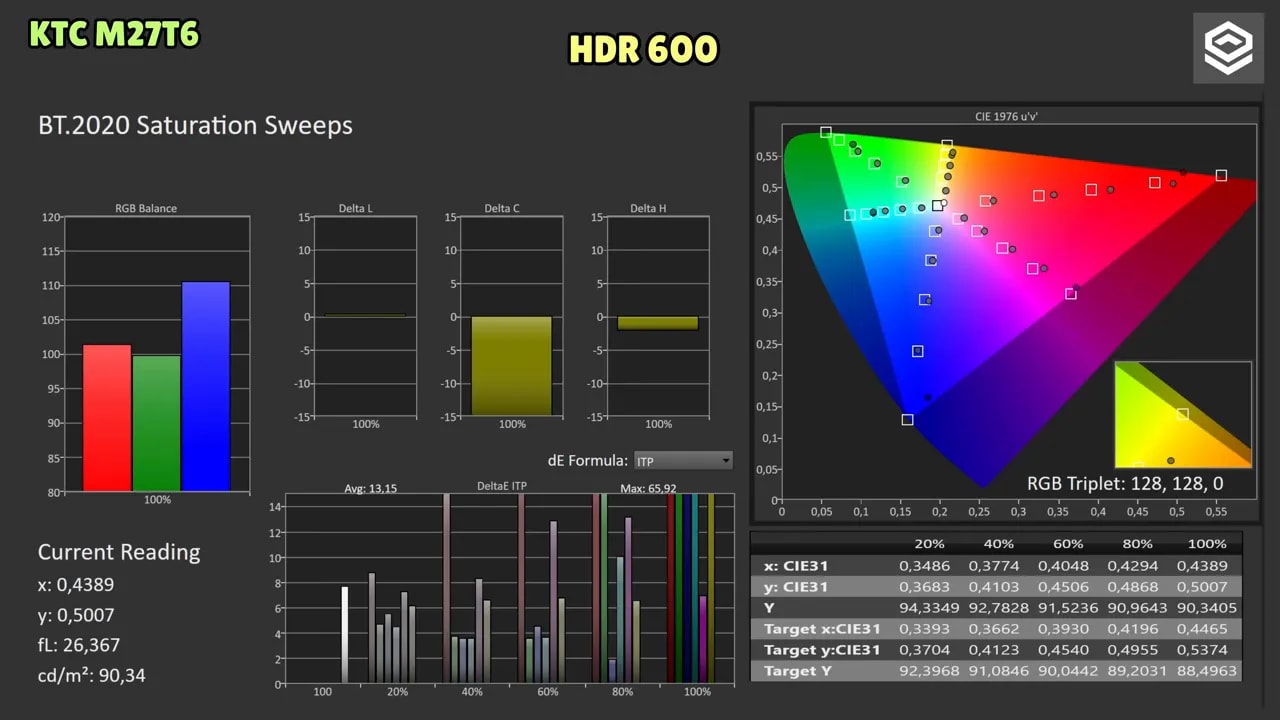
Task: Click the 'fL: 26,367' reading
Action: [x=79, y=645]
